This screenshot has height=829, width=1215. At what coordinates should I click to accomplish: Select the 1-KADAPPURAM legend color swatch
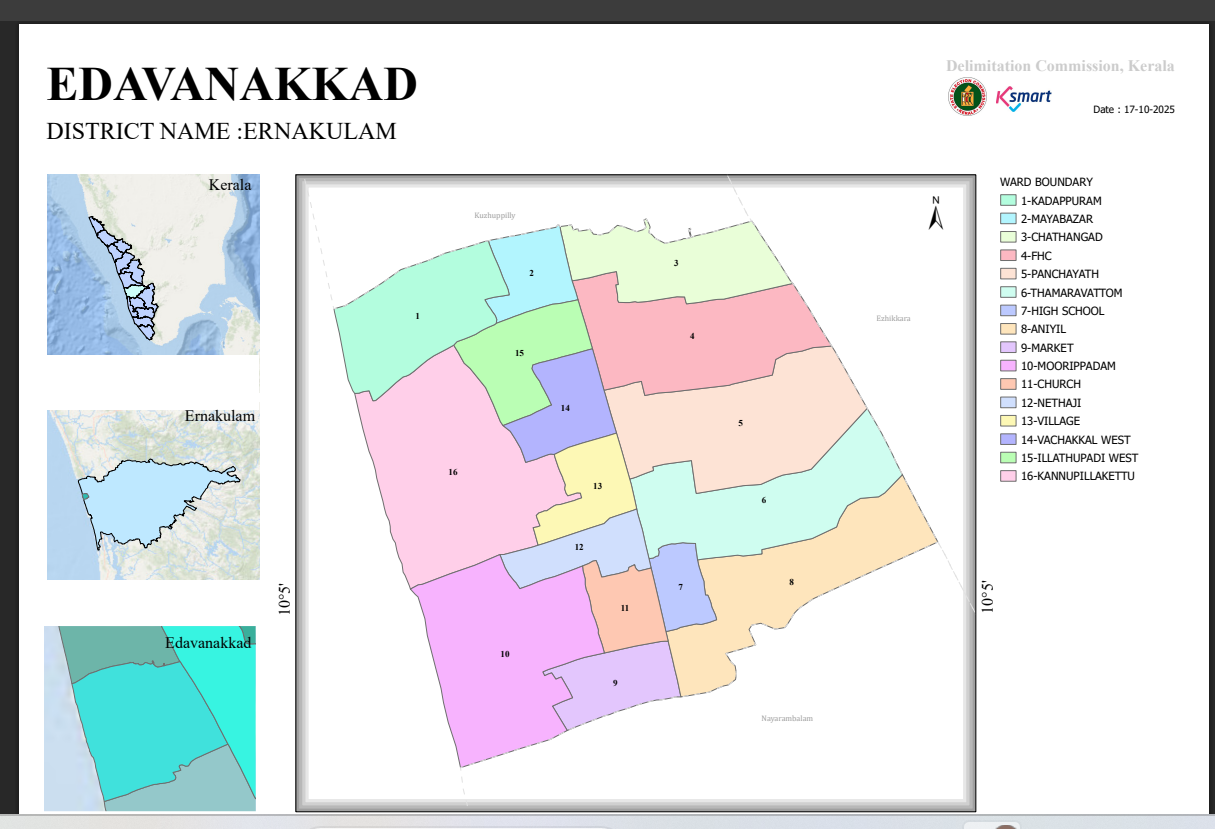coord(1008,201)
